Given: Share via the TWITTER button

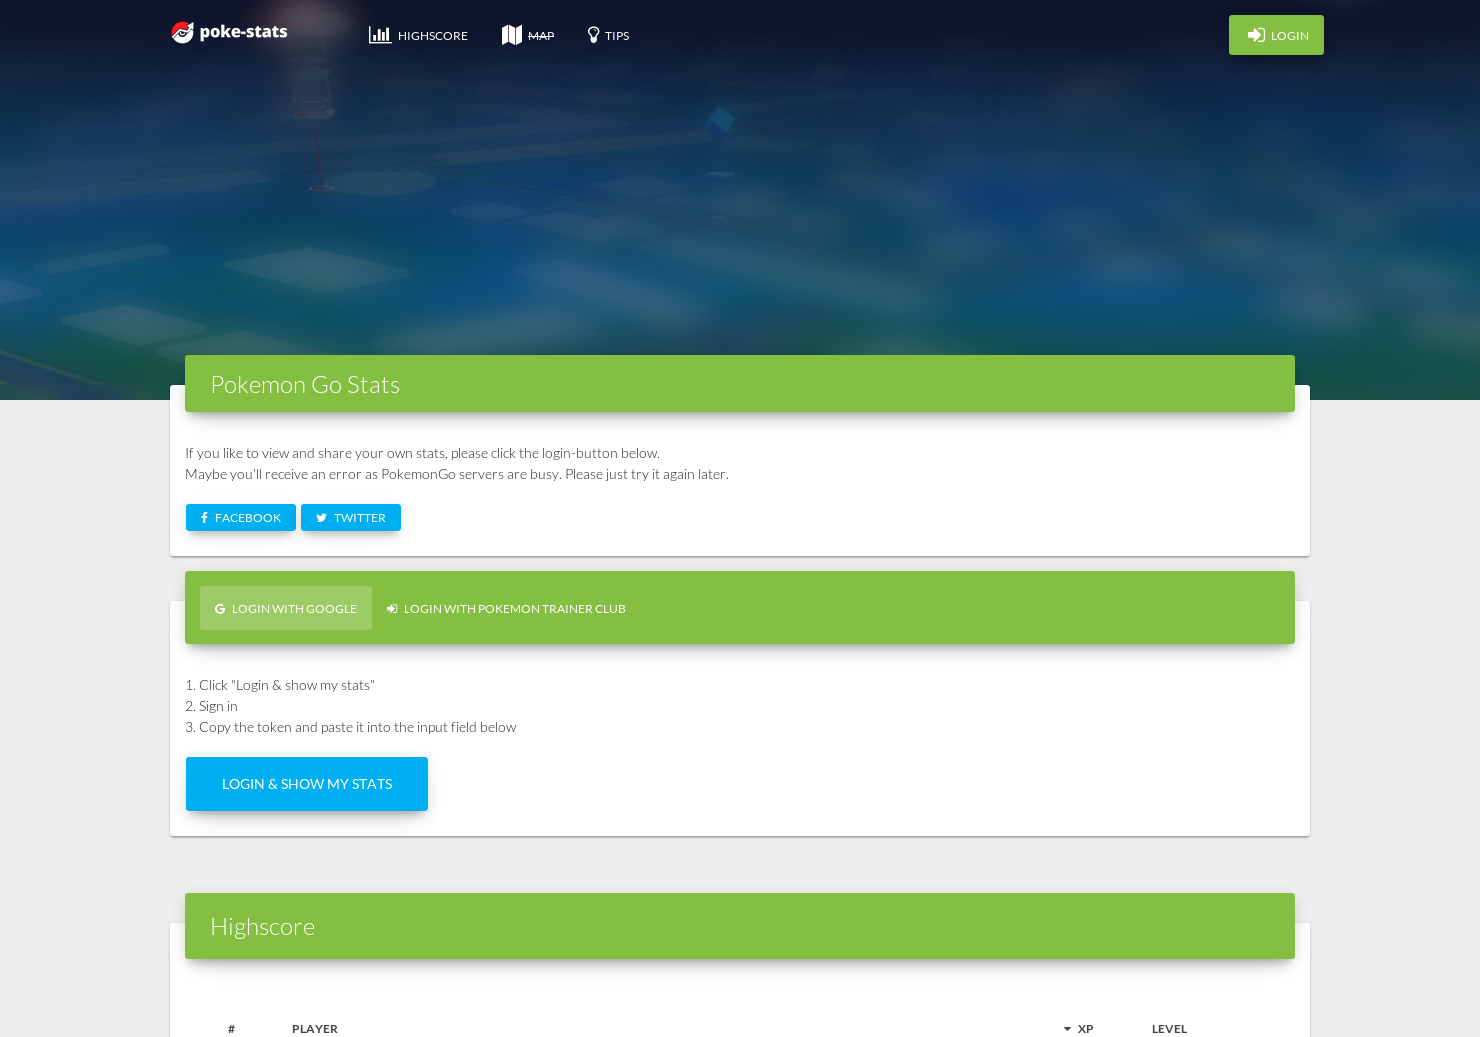Looking at the screenshot, I should tap(351, 518).
